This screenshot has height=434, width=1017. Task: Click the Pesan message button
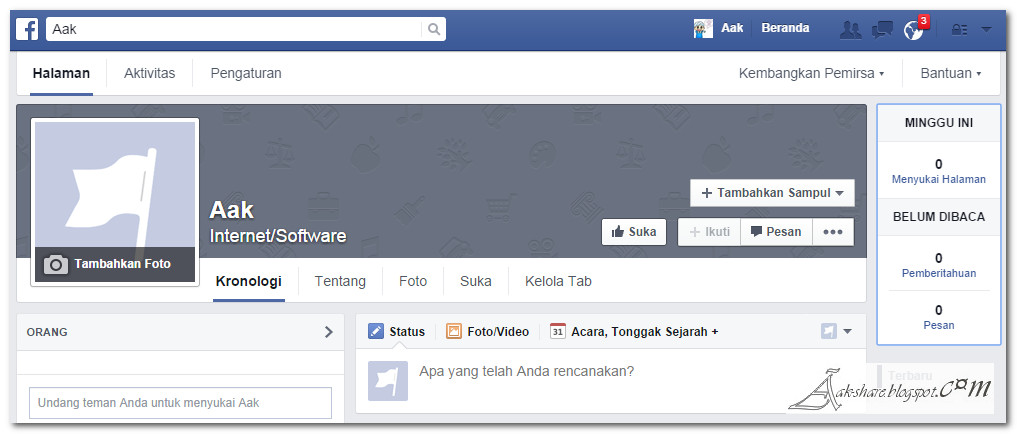coord(776,232)
